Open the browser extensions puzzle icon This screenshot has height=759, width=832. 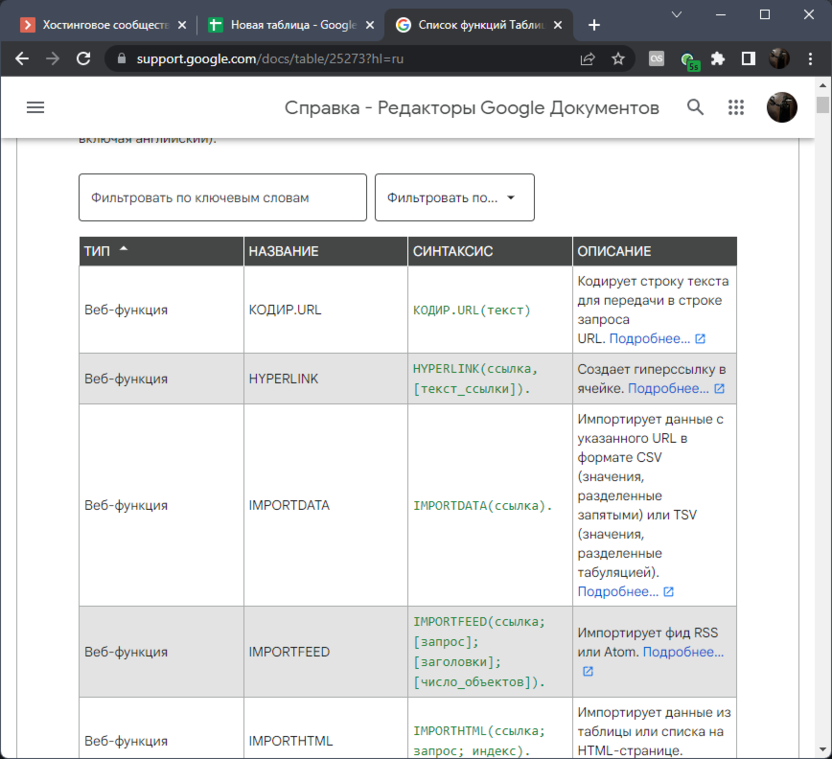pyautogui.click(x=718, y=59)
